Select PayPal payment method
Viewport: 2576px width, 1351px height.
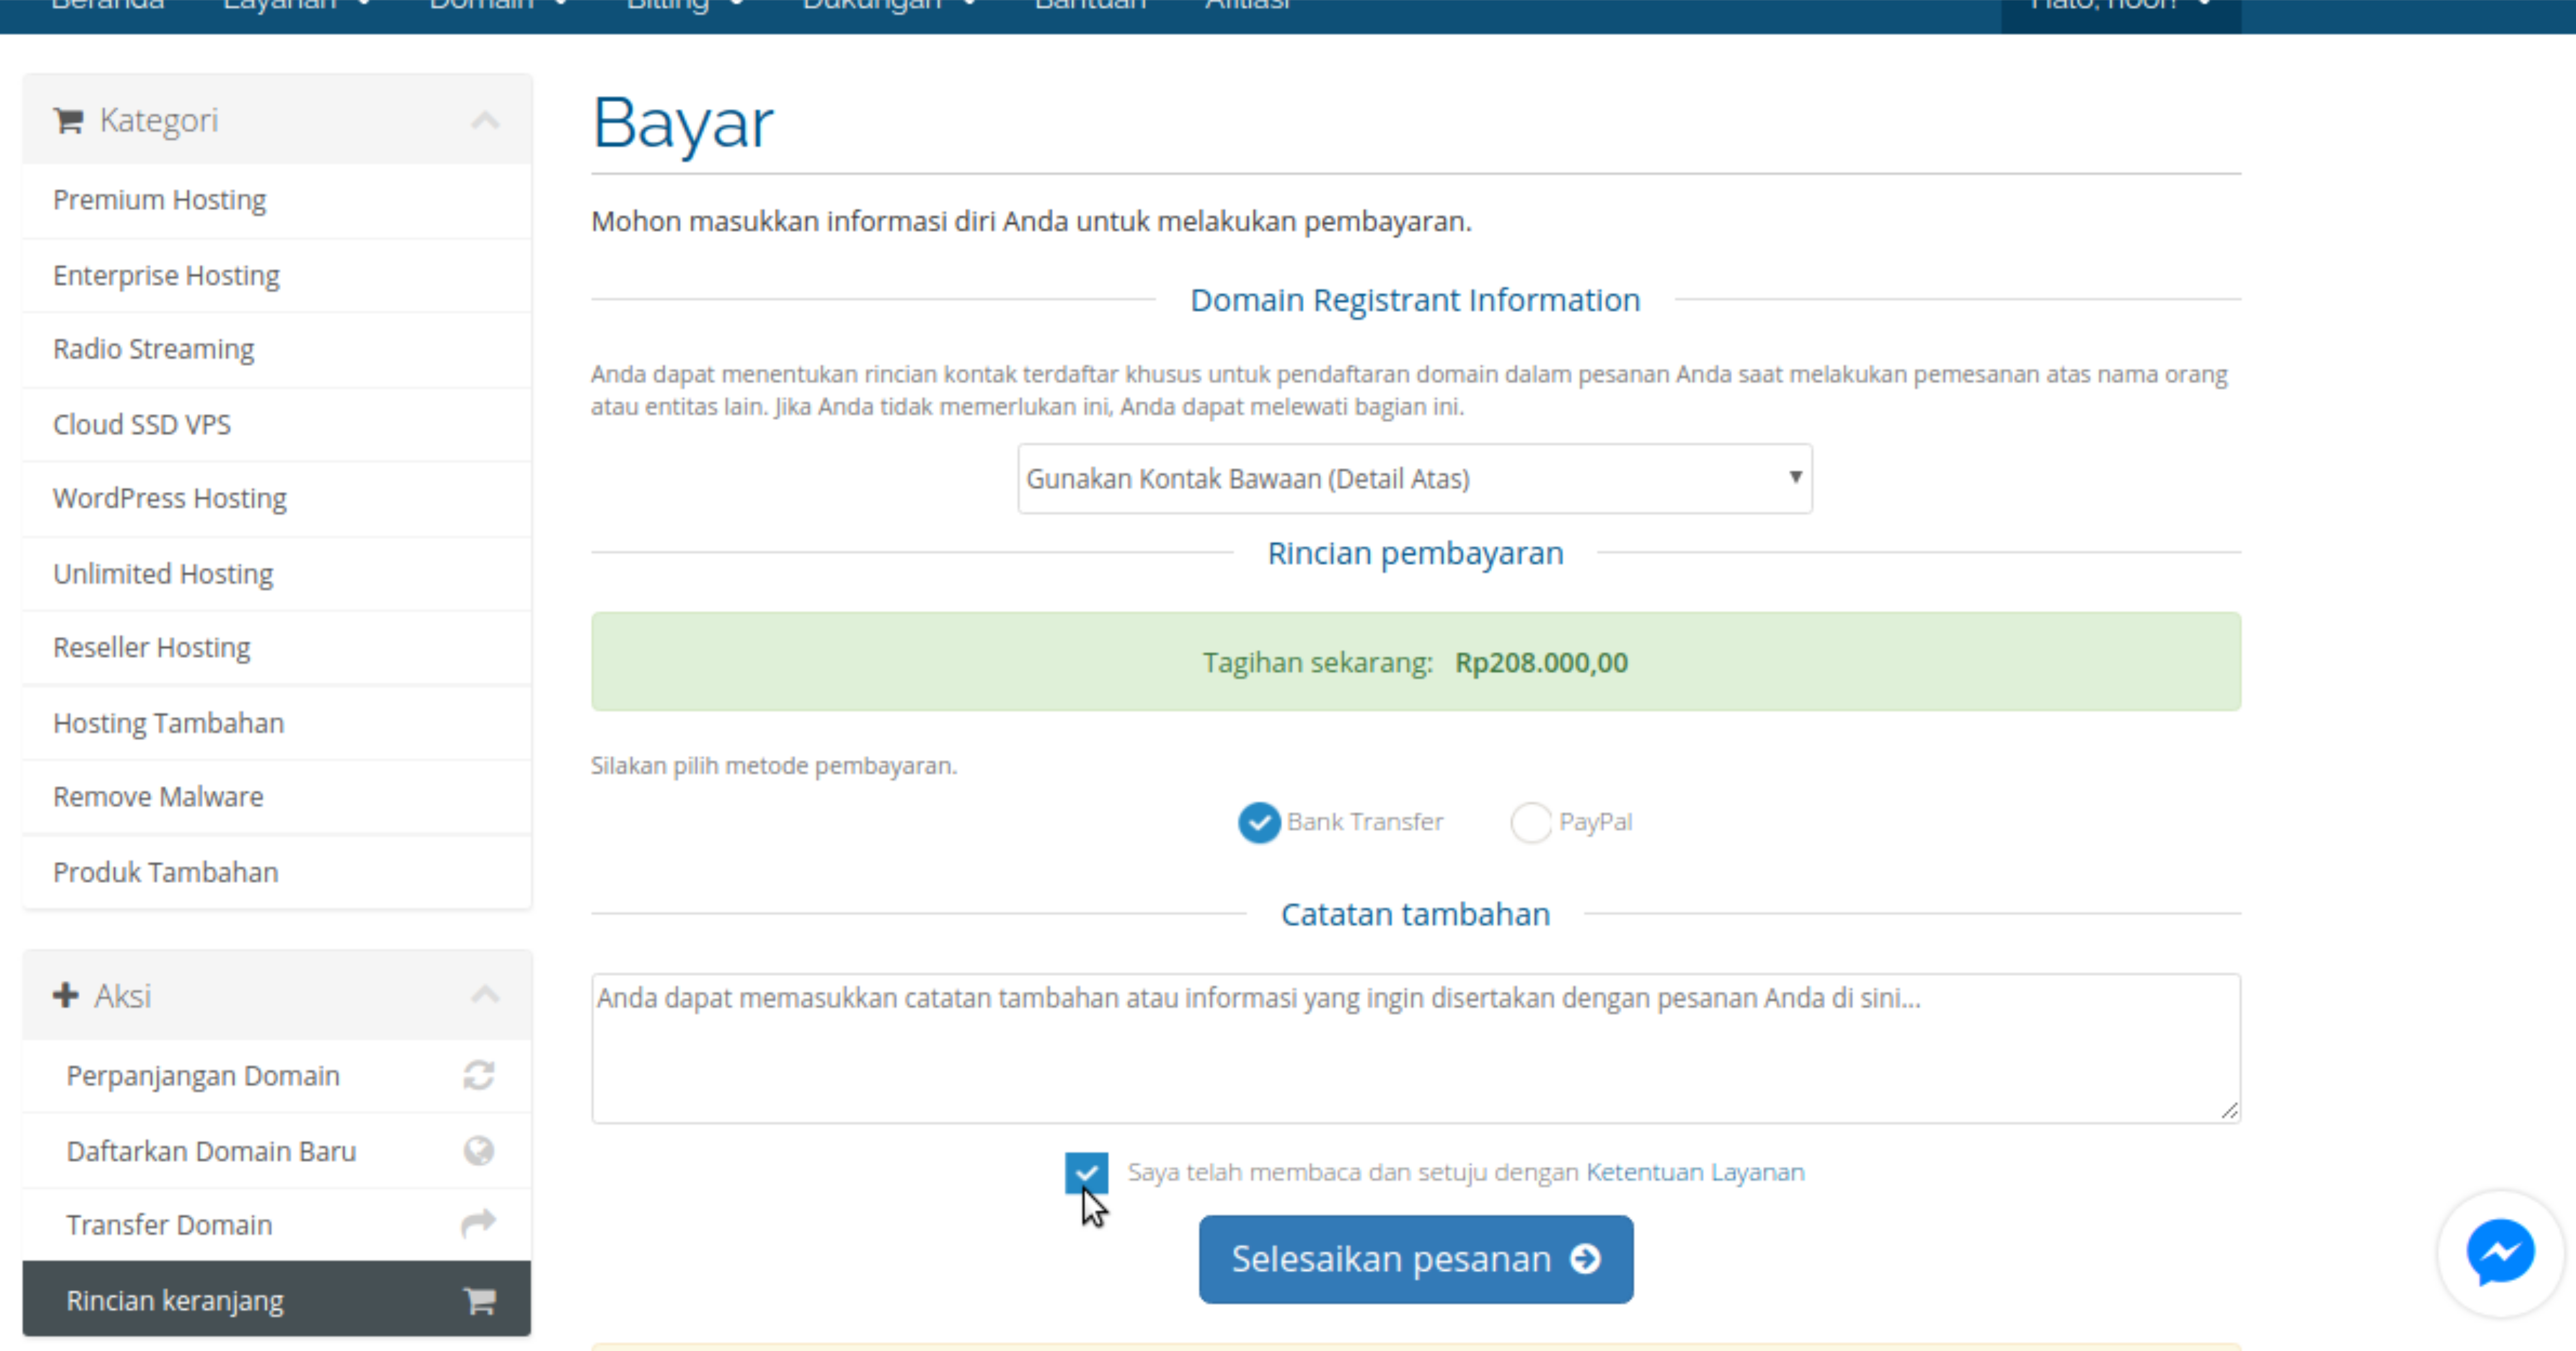[1531, 823]
